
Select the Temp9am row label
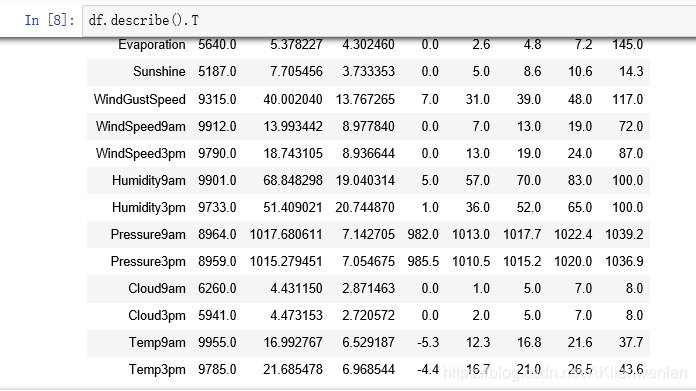pyautogui.click(x=157, y=343)
